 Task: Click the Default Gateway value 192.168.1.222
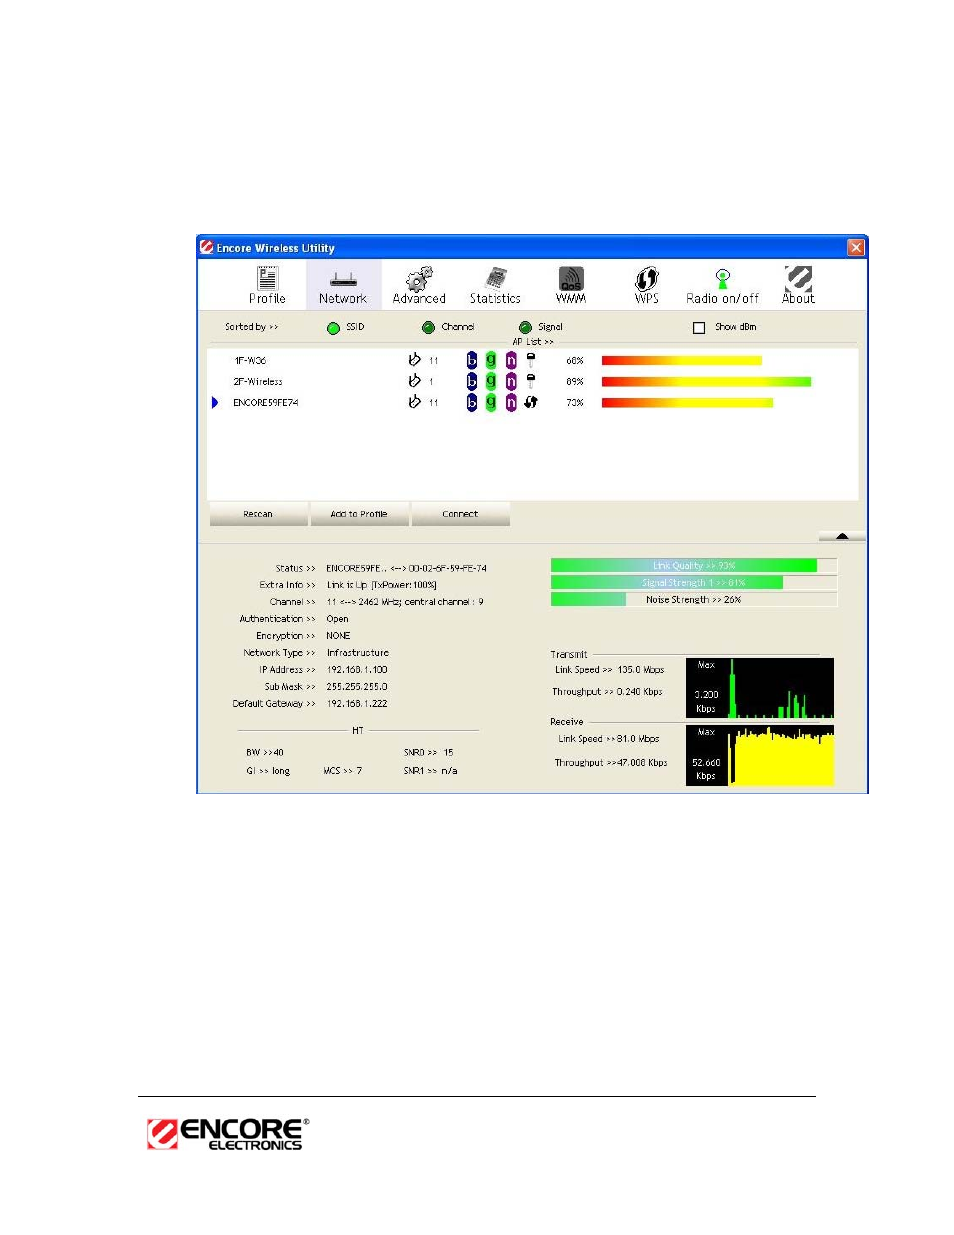point(357,704)
